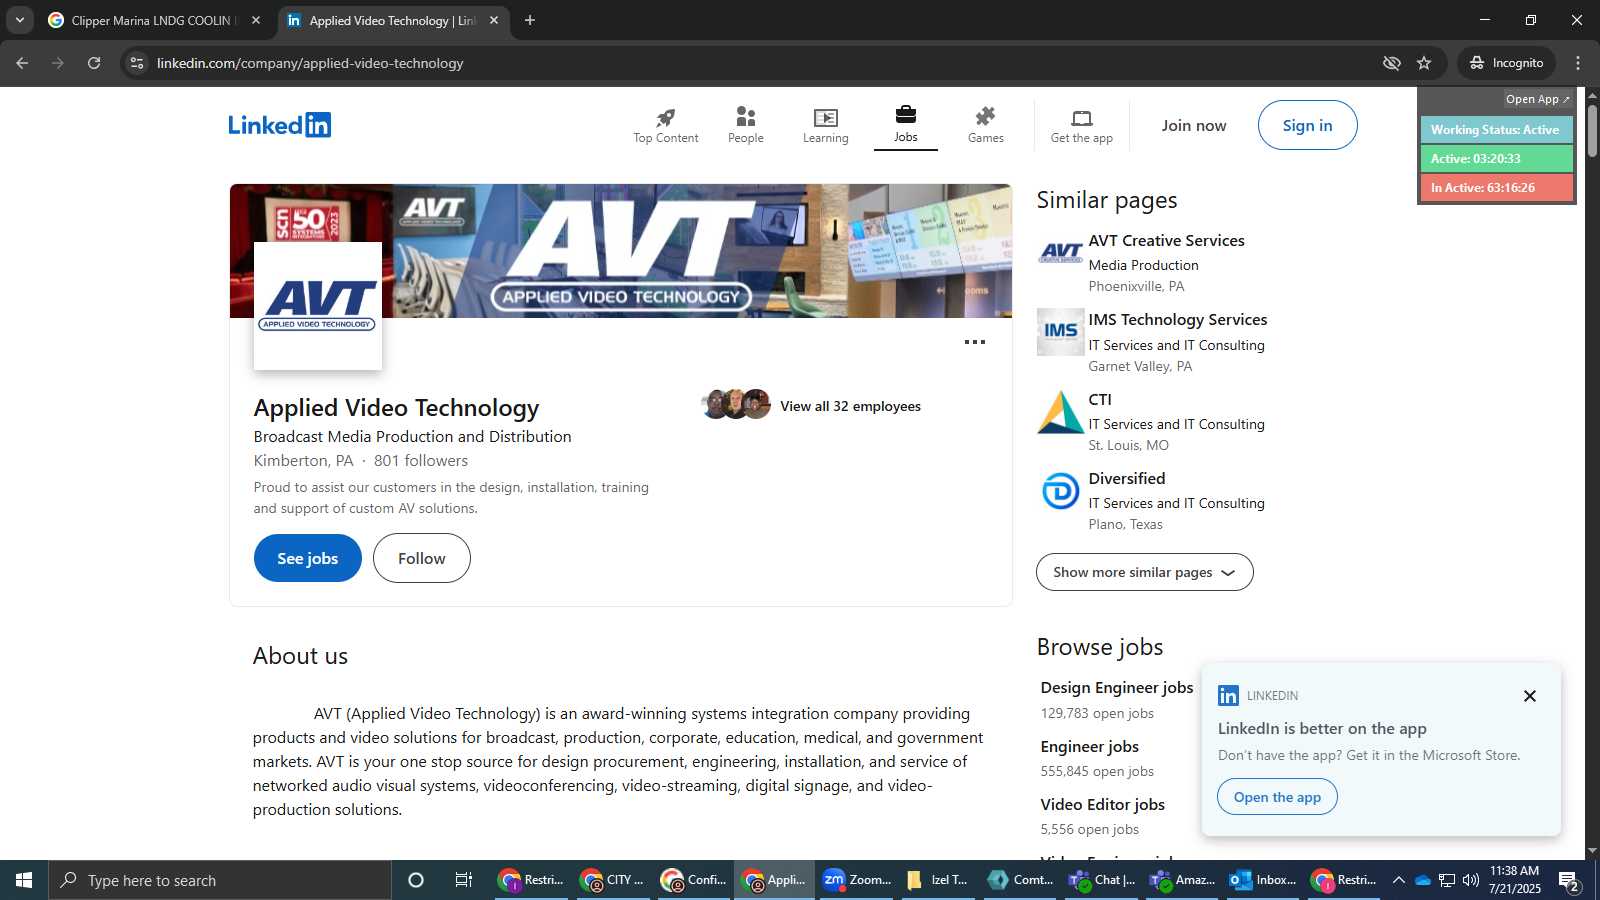Click the taskbar search box
This screenshot has width=1600, height=900.
tap(220, 880)
